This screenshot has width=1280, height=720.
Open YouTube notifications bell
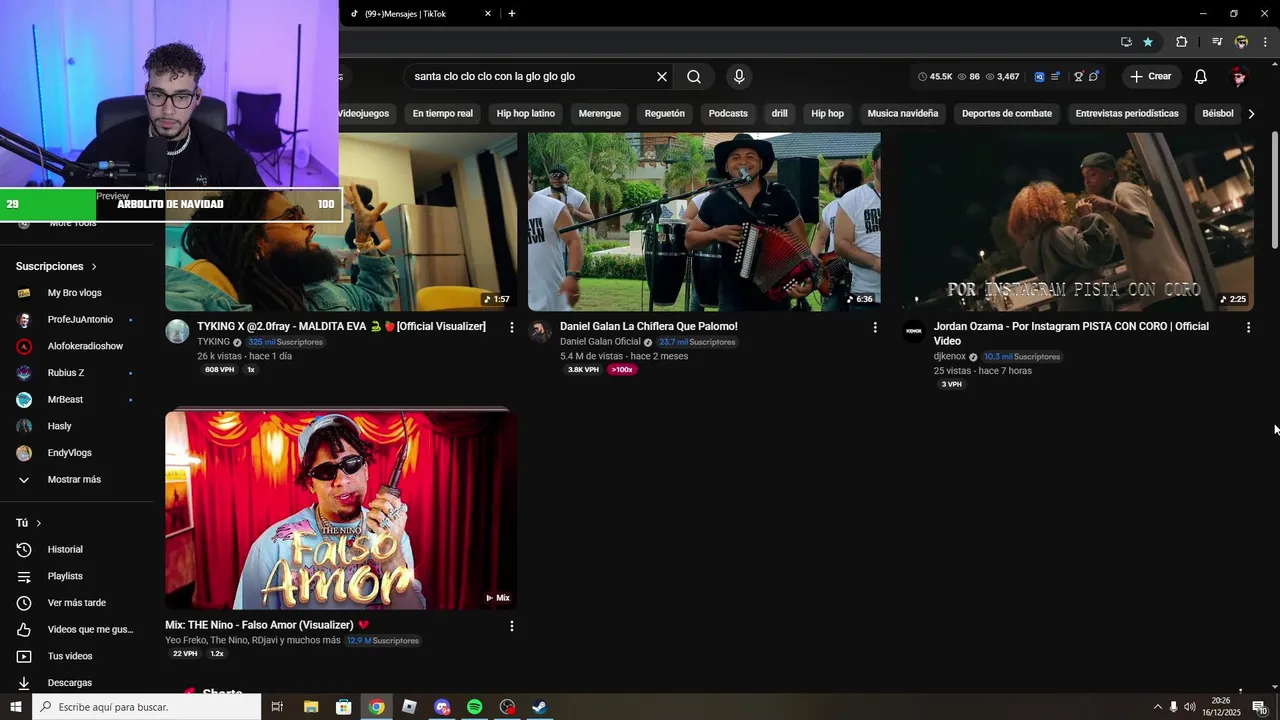[1201, 76]
